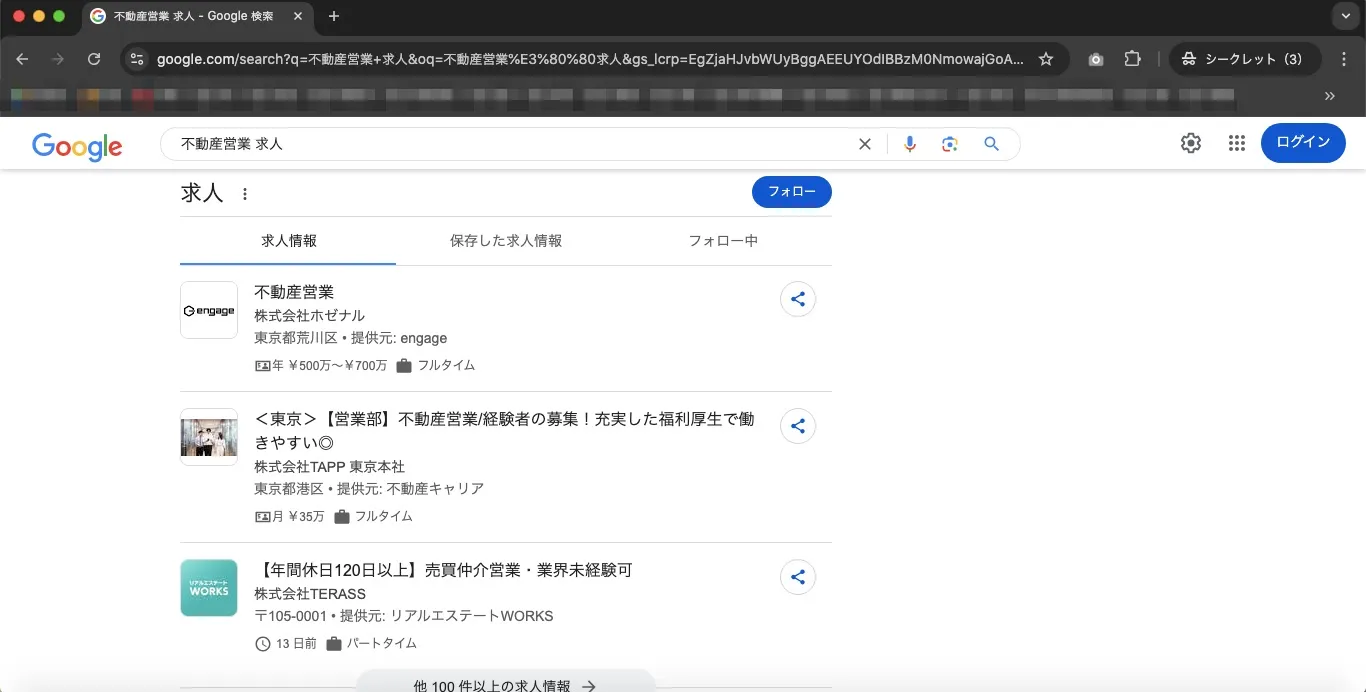Viewport: 1366px width, 692px height.
Task: Click the シークレット (3) incognito indicator
Action: point(1244,59)
